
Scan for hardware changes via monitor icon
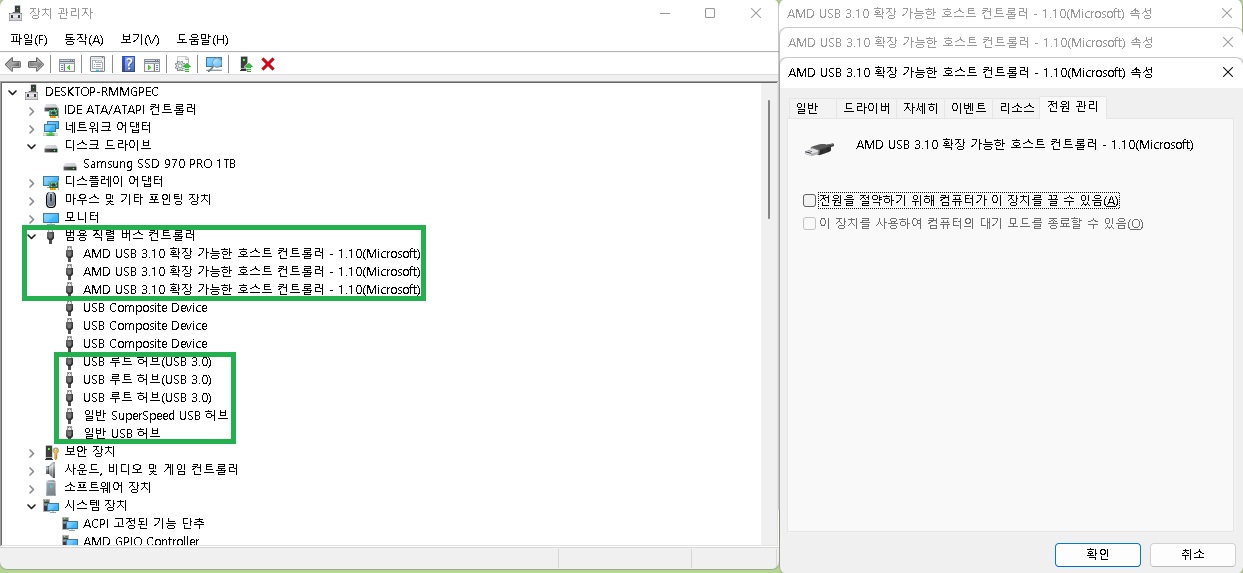pyautogui.click(x=214, y=64)
